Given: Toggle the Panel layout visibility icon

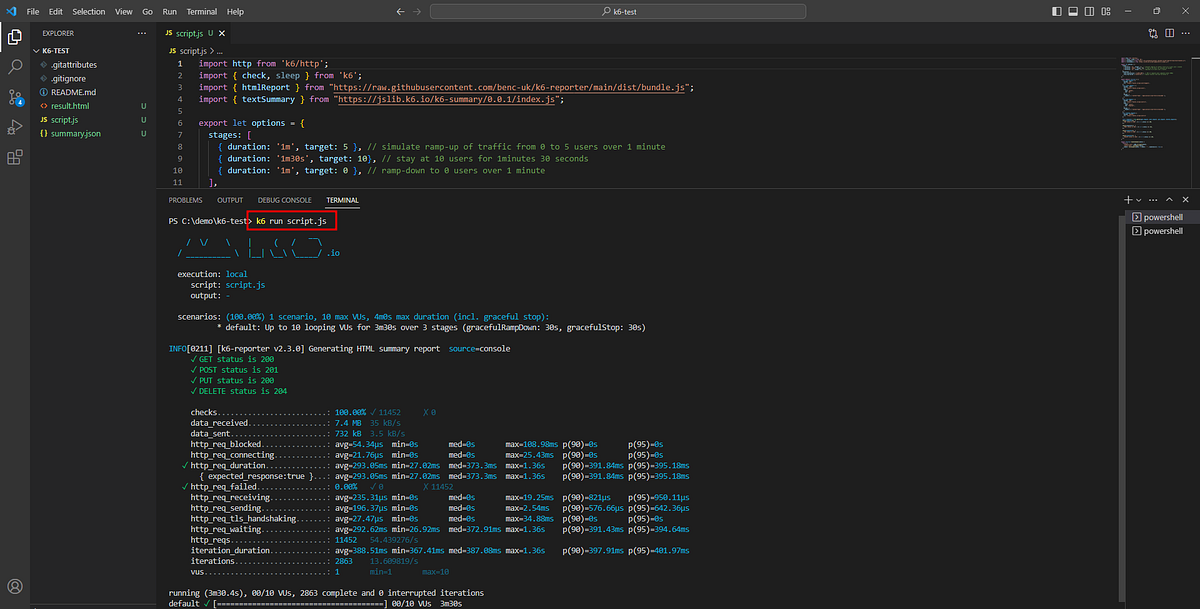Looking at the screenshot, I should (1072, 11).
